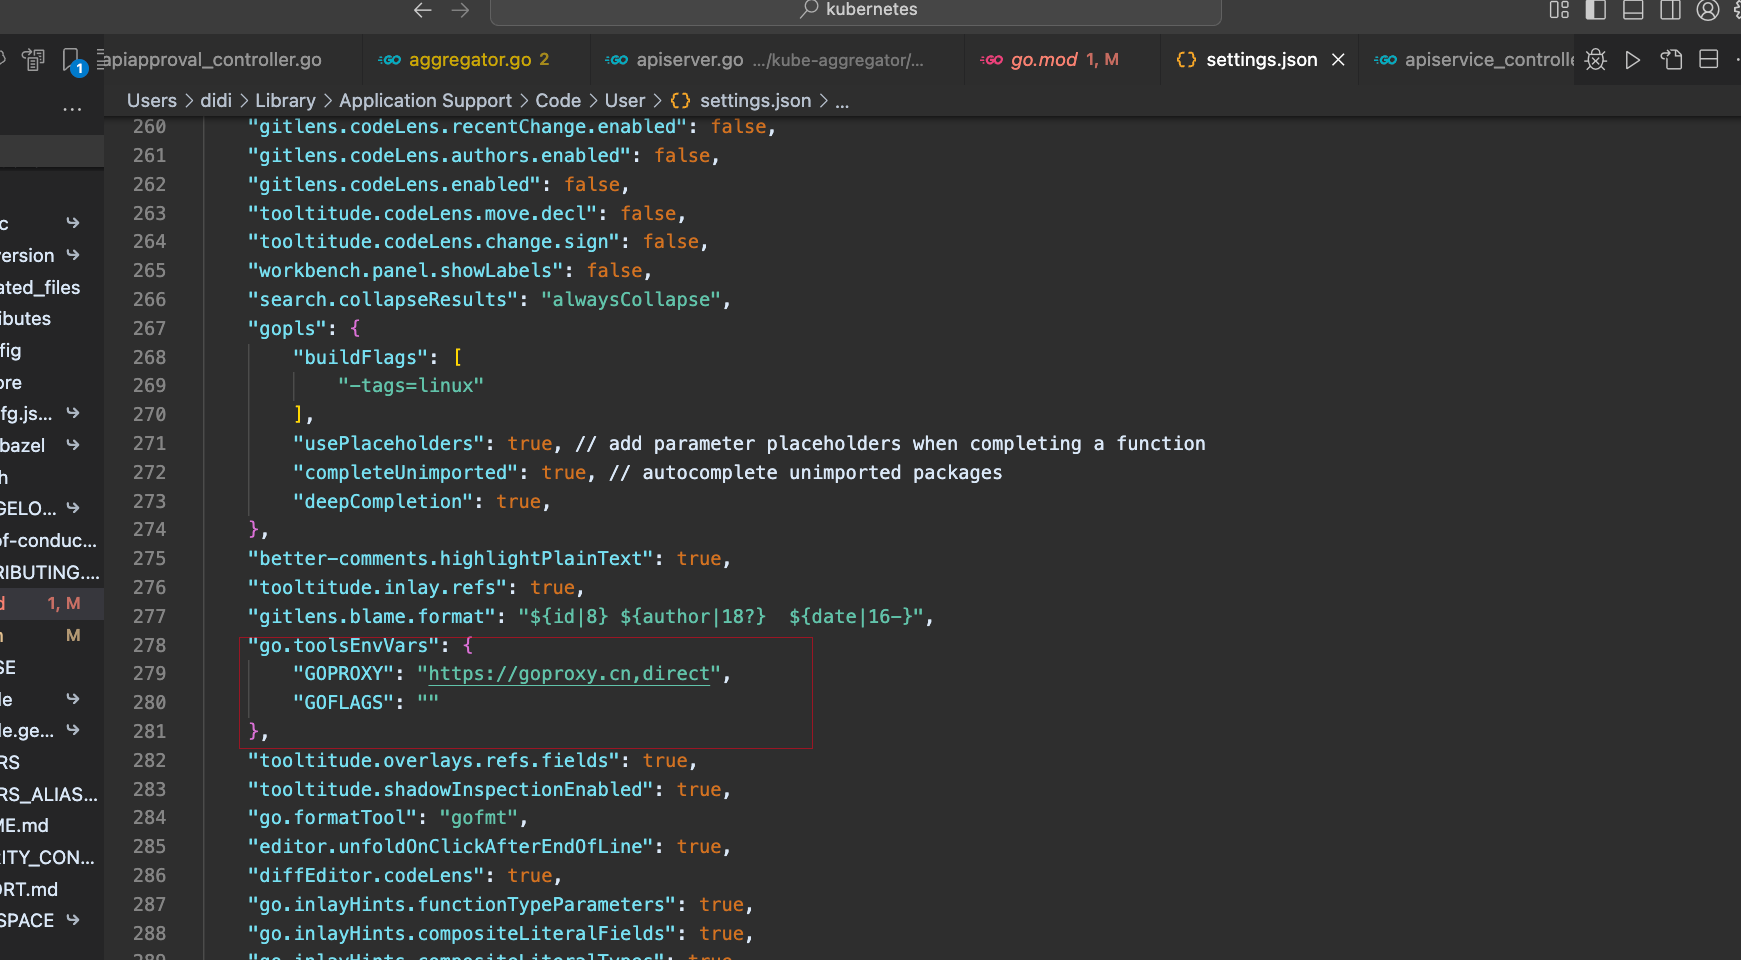
Task: Select the of-conduc... file in explorer
Action: click(x=49, y=540)
